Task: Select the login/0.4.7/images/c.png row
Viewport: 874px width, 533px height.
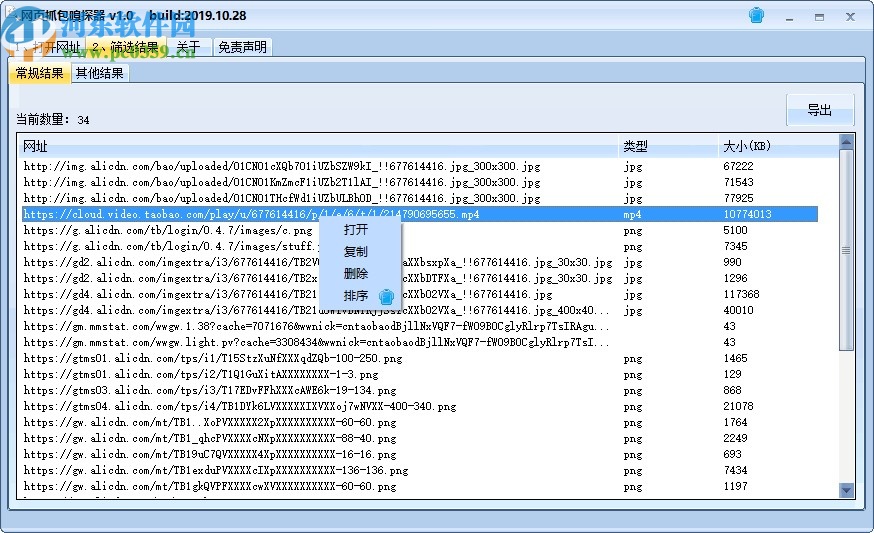Action: pyautogui.click(x=420, y=230)
